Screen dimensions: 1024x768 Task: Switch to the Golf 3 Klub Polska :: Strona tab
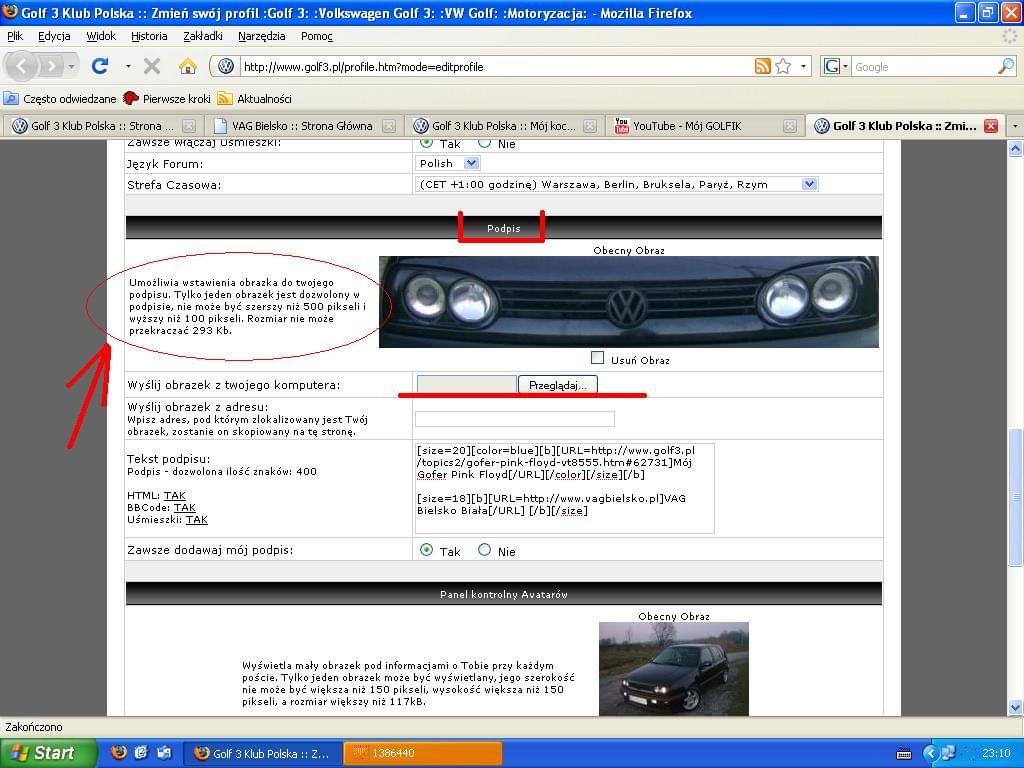[103, 126]
